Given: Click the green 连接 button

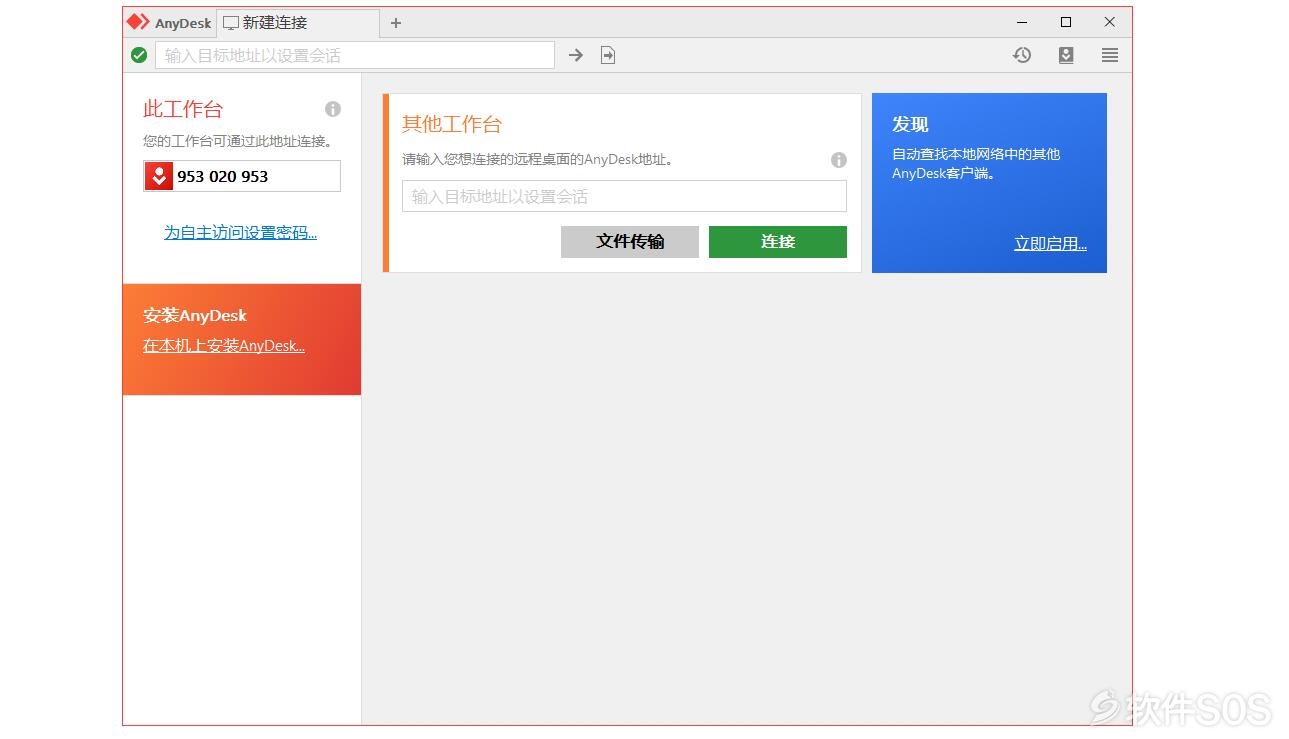Looking at the screenshot, I should (778, 242).
